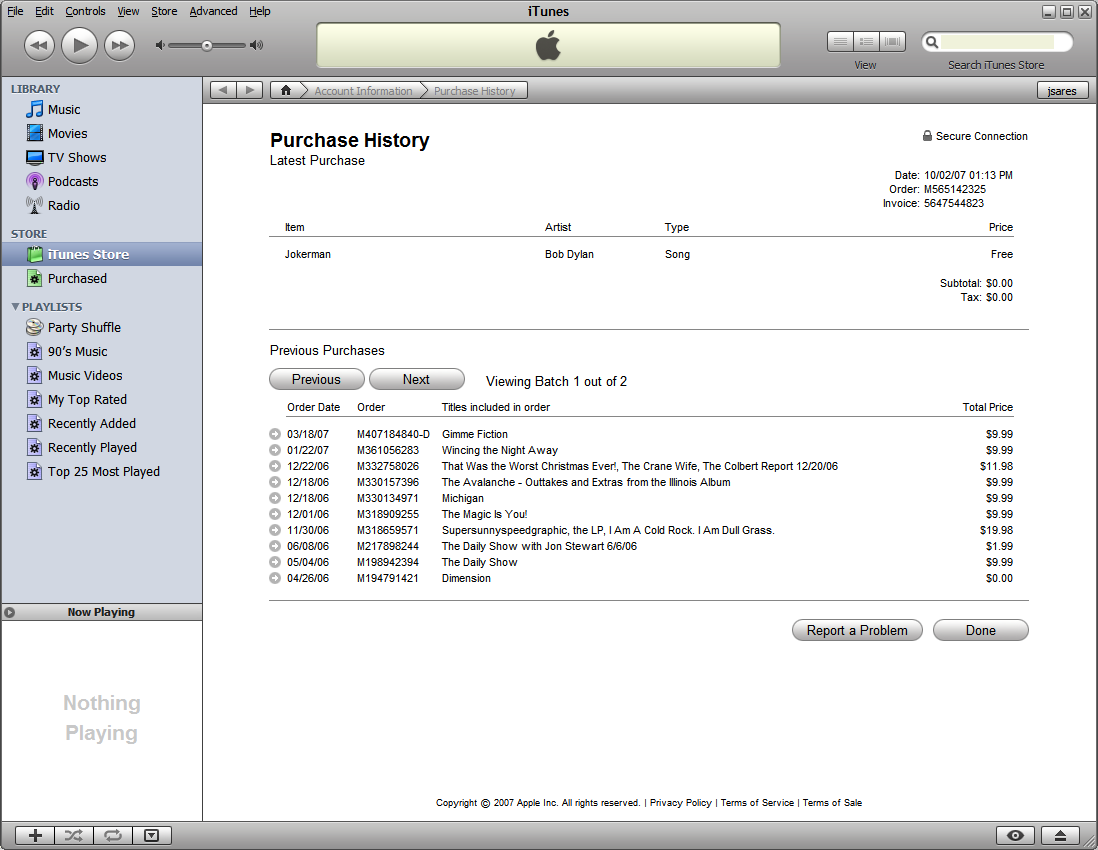Switch to list view
The width and height of the screenshot is (1098, 850).
(840, 42)
